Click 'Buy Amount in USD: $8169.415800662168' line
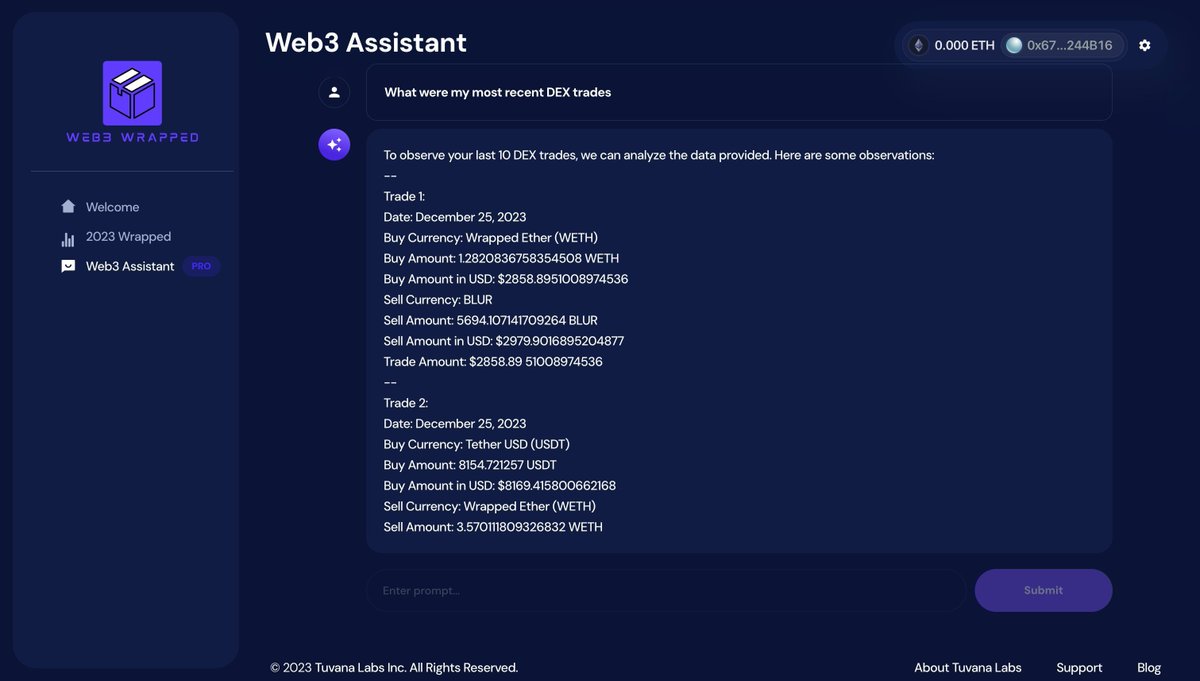The height and width of the screenshot is (681, 1200). pos(500,486)
